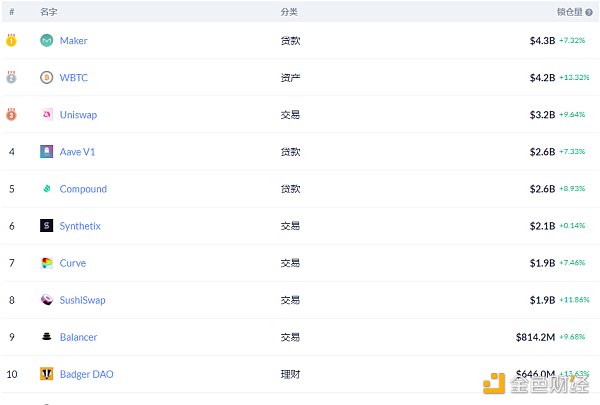Click the bronze third-place medal icon
600x405 pixels.
click(x=11, y=114)
